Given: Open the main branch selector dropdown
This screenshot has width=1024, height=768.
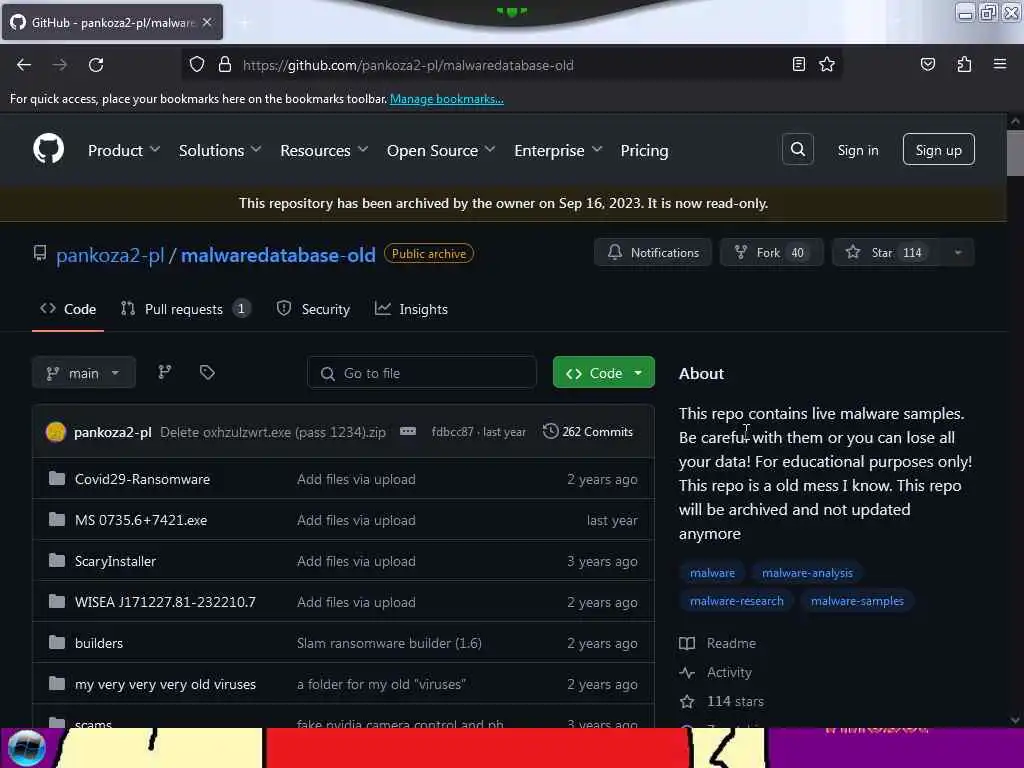Looking at the screenshot, I should 84,373.
